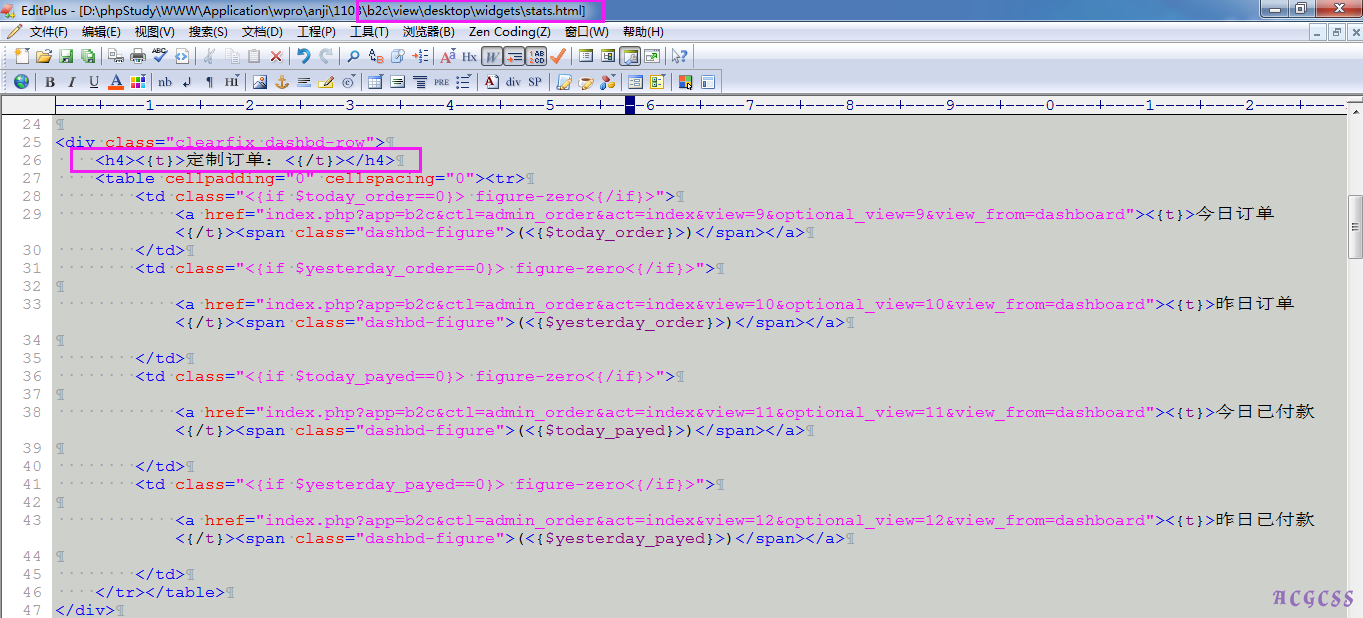Toggle line numbers display button
The image size is (1363, 618).
click(537, 56)
